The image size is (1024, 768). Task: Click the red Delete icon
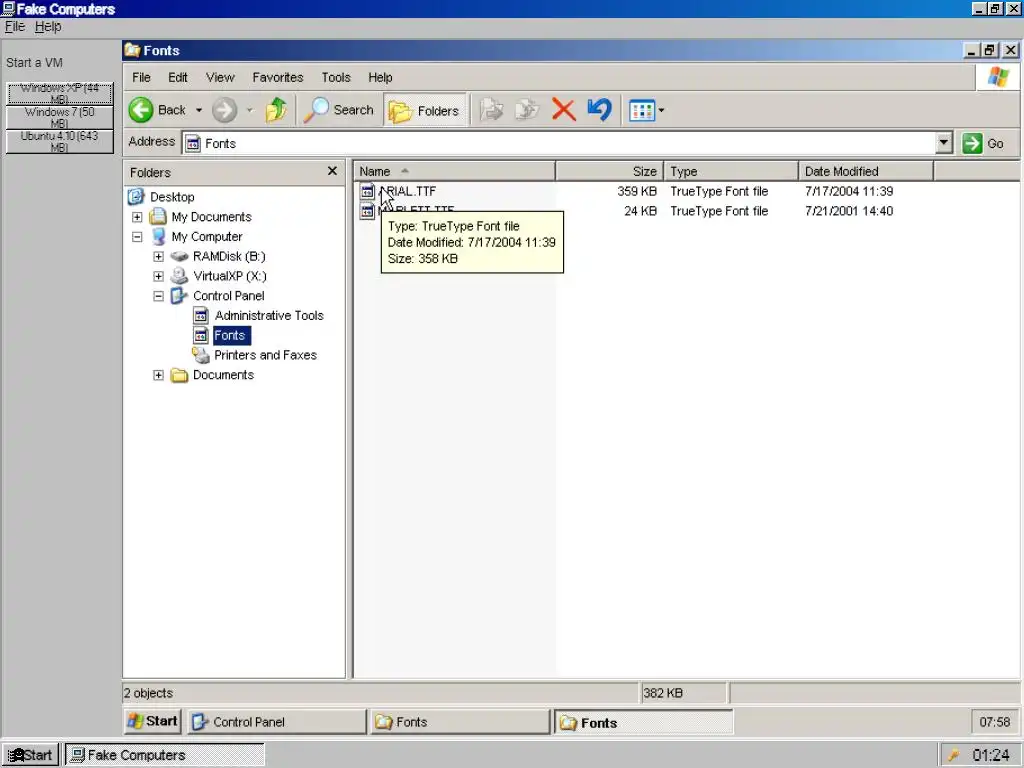pos(564,110)
